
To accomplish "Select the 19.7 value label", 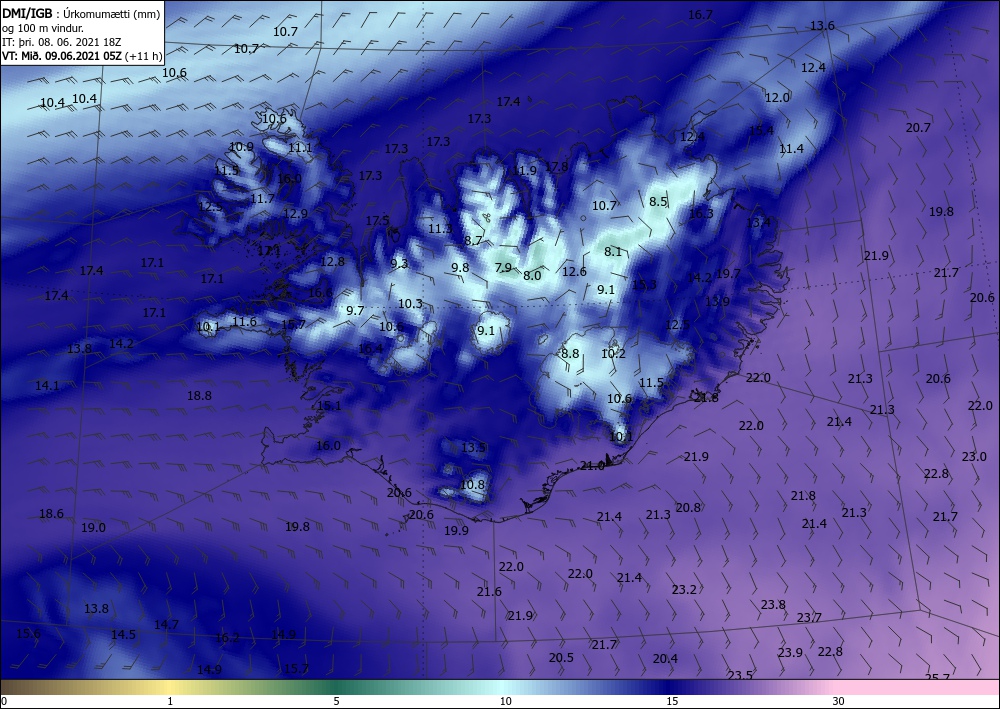I will pos(728,274).
